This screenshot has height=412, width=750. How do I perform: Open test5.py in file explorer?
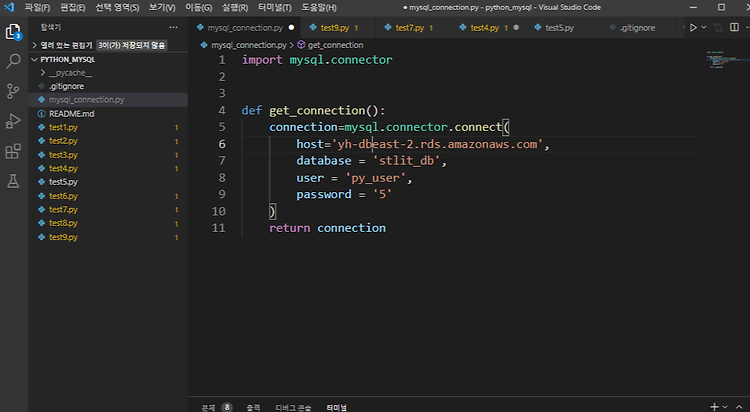[x=108, y=182]
